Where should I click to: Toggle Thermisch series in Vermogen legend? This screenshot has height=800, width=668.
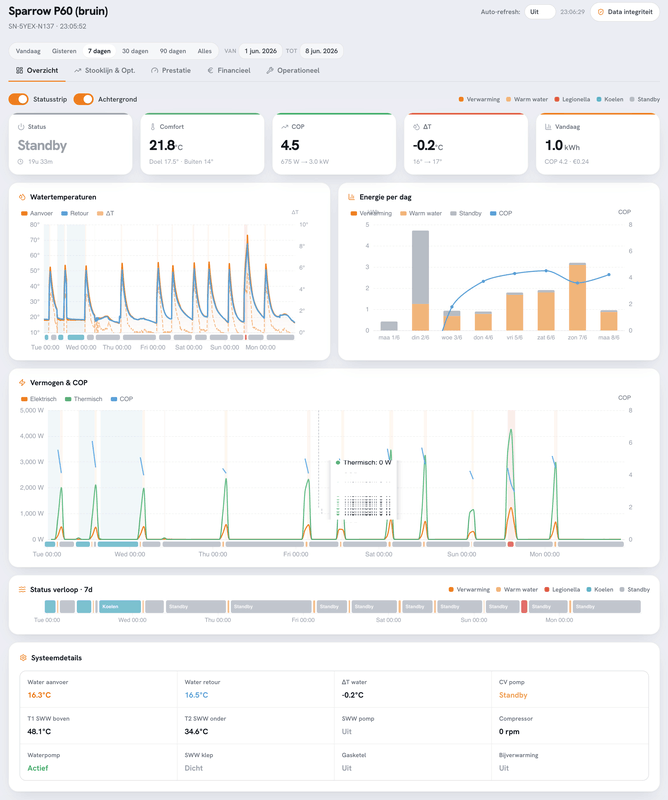84,399
